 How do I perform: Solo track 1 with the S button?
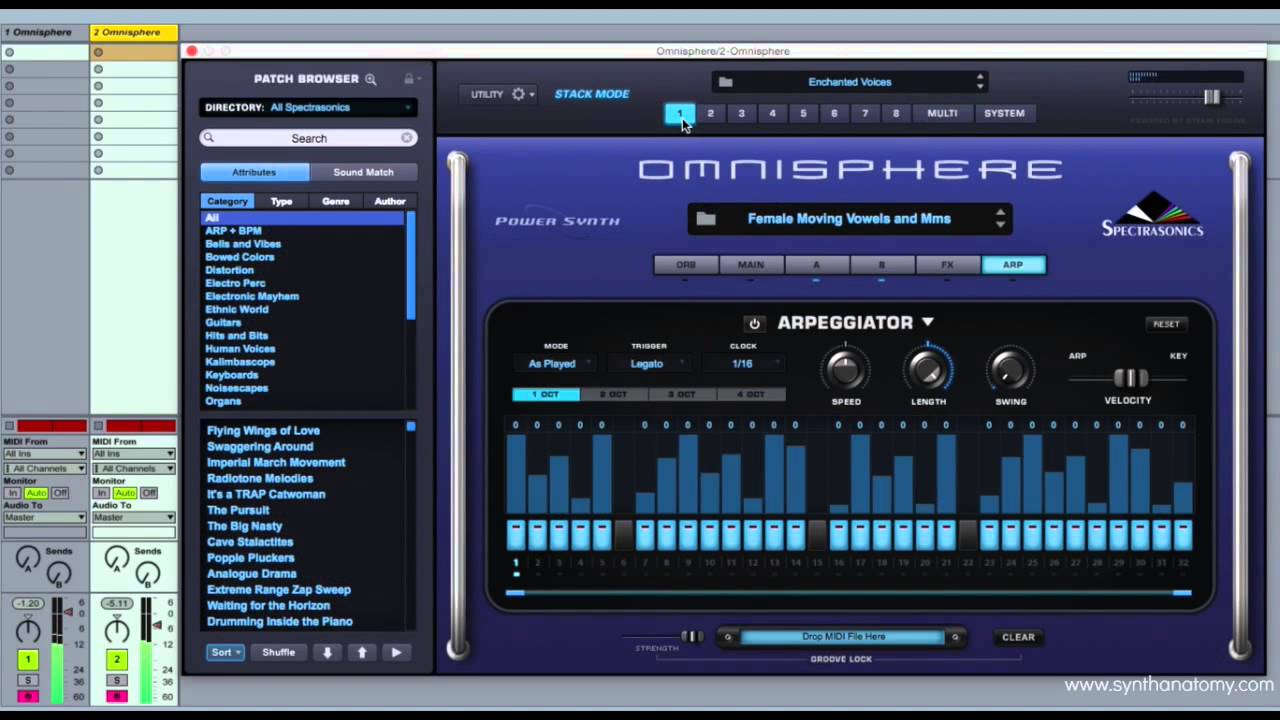[28, 681]
